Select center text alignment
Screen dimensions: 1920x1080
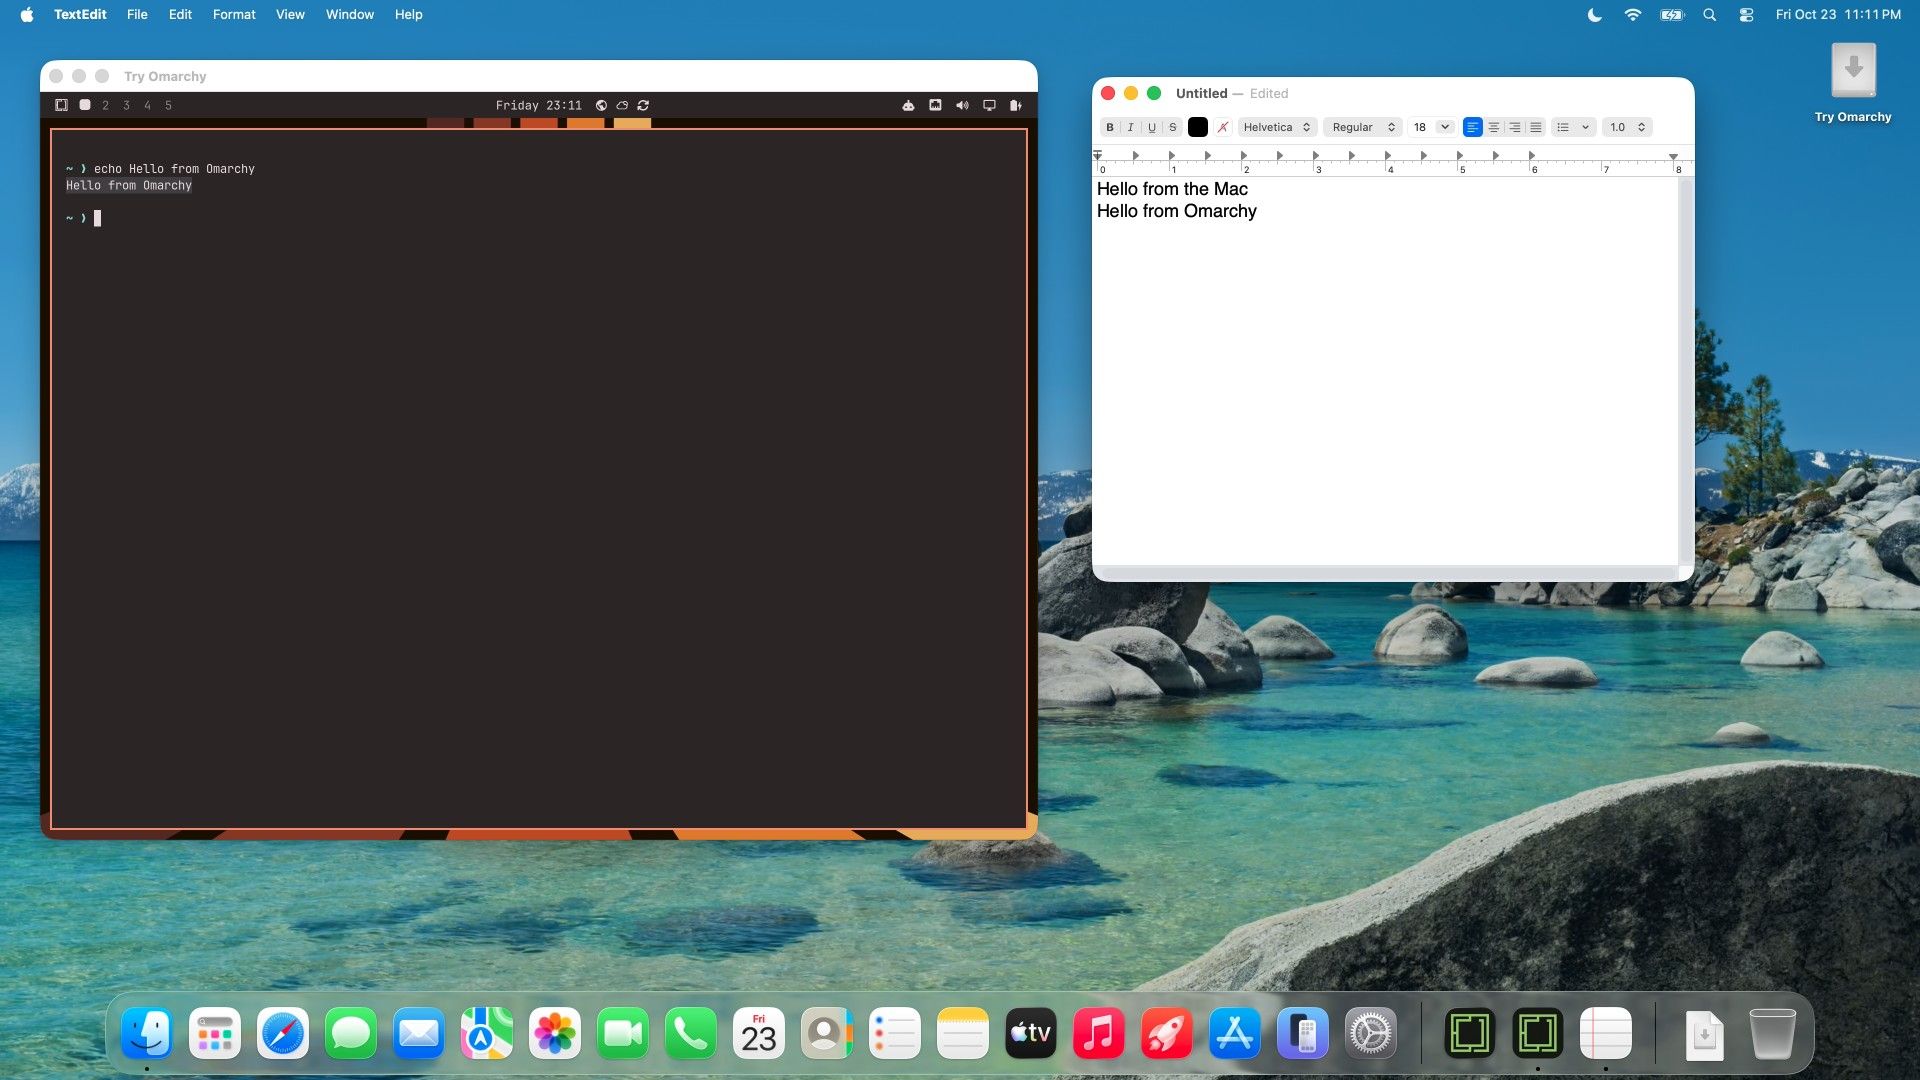(x=1494, y=127)
